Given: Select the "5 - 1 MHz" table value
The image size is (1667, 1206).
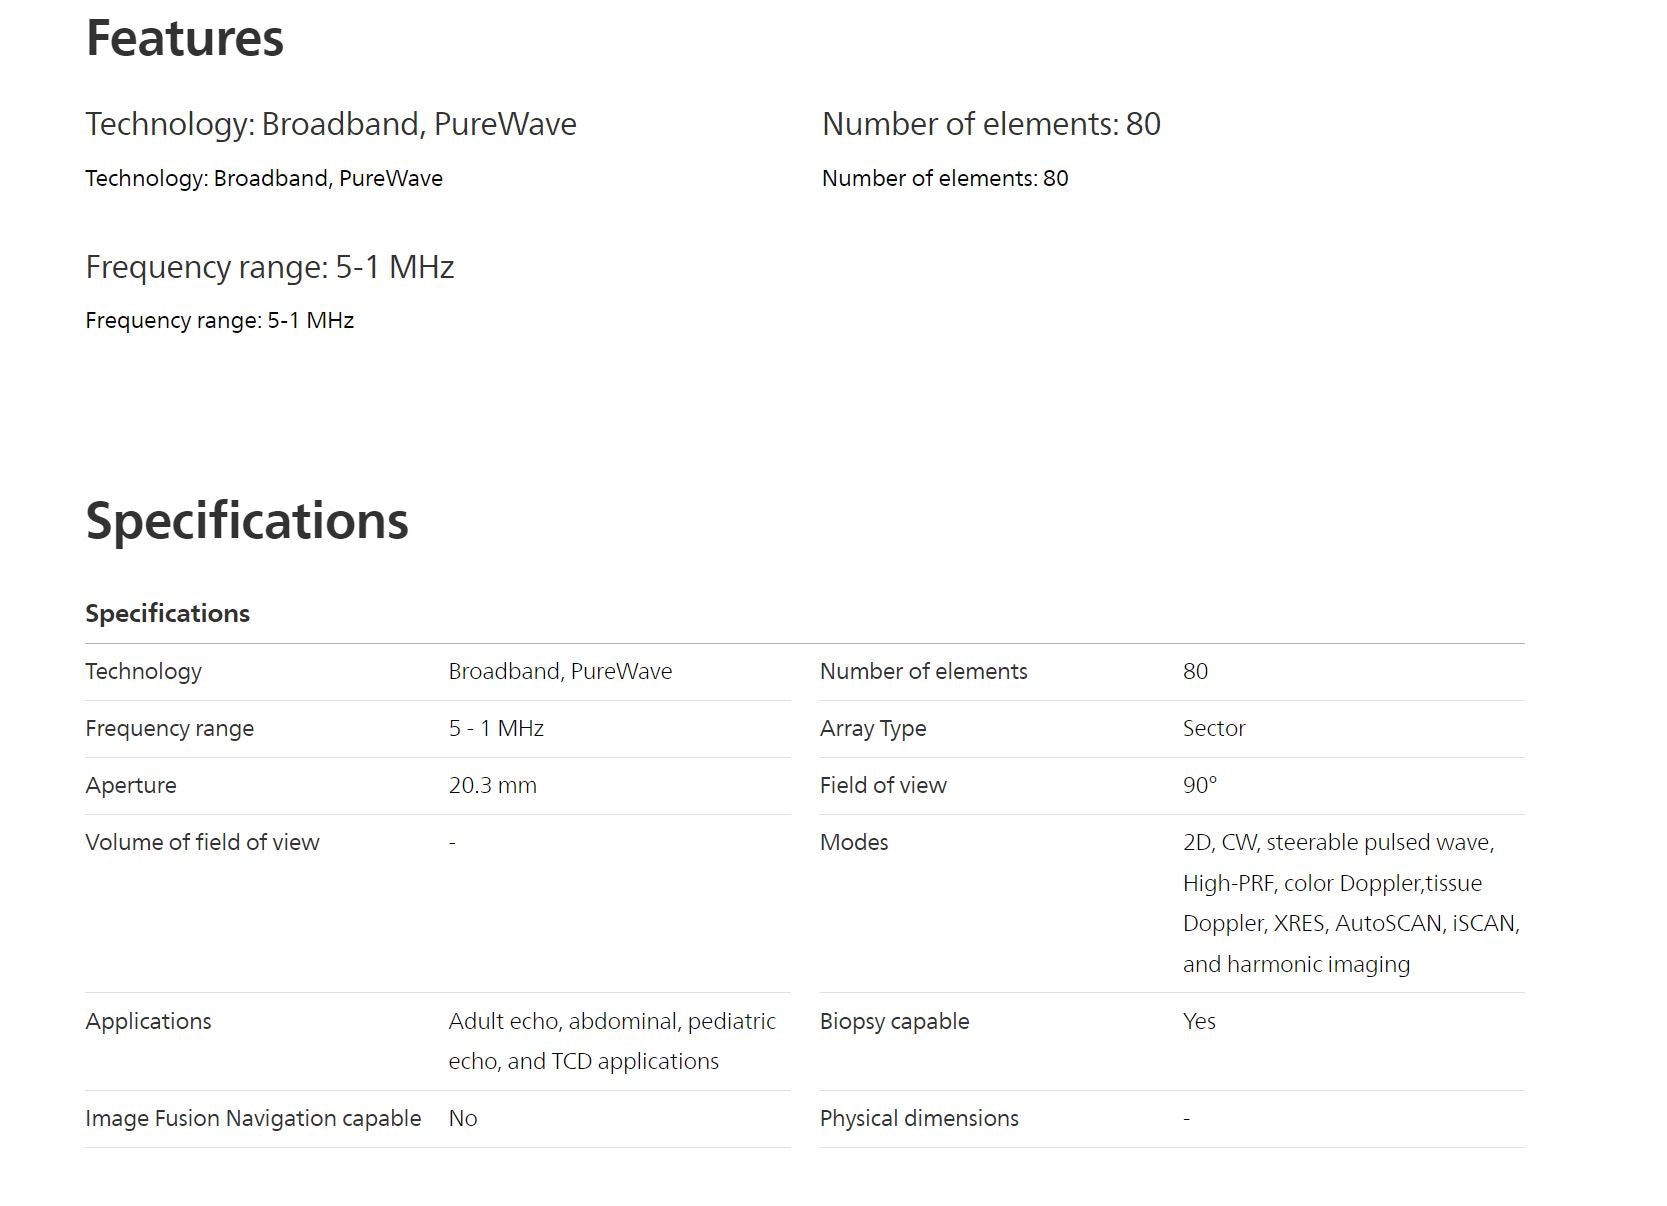Looking at the screenshot, I should 496,728.
